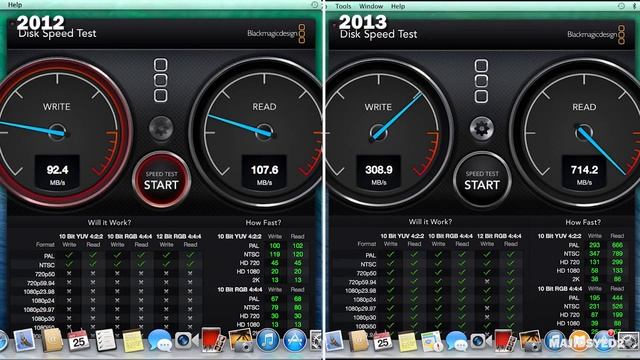Open iPhoto from the 2012 dock
Viewport: 640px width, 360px height.
240,340
